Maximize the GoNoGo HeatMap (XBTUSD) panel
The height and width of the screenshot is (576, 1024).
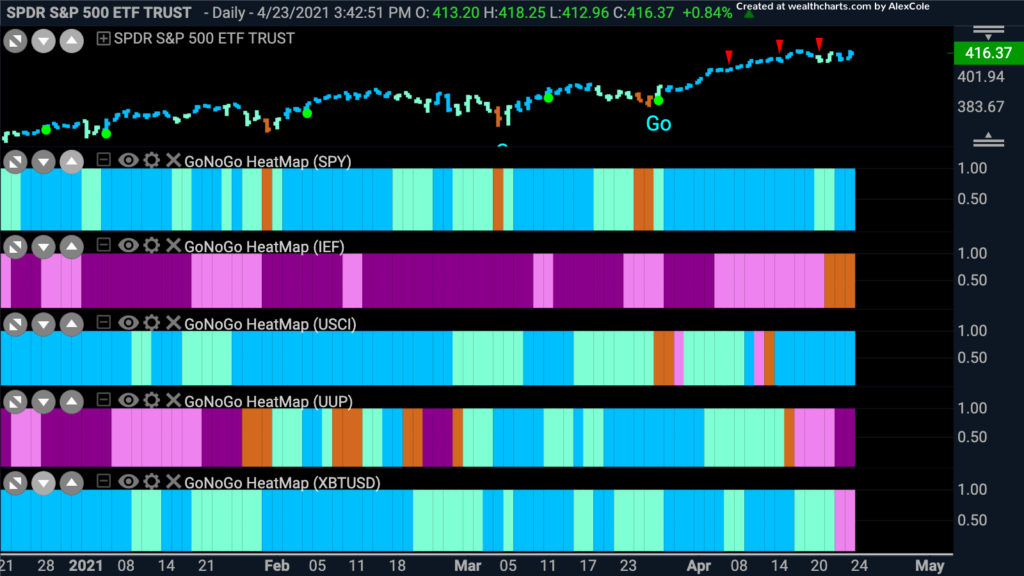[15, 483]
